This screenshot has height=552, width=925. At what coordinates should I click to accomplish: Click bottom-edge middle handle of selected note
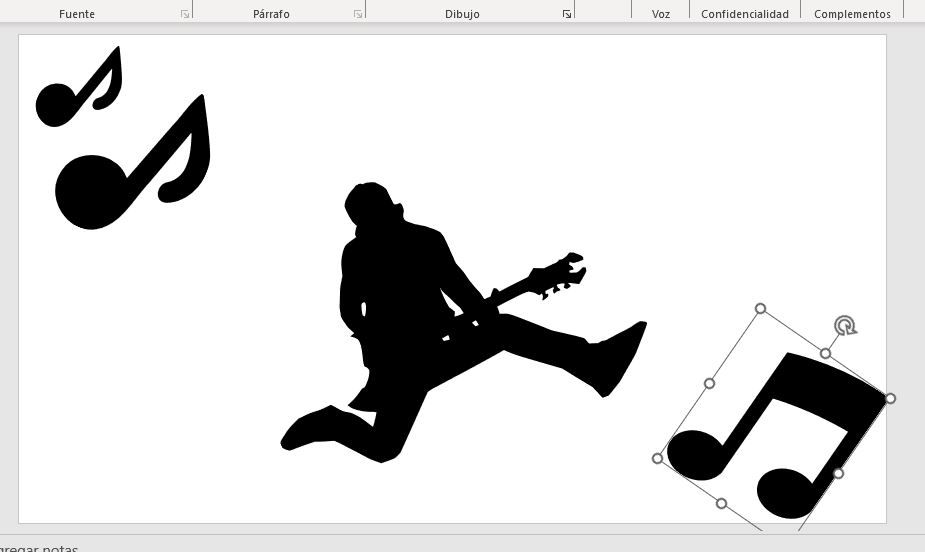click(722, 503)
